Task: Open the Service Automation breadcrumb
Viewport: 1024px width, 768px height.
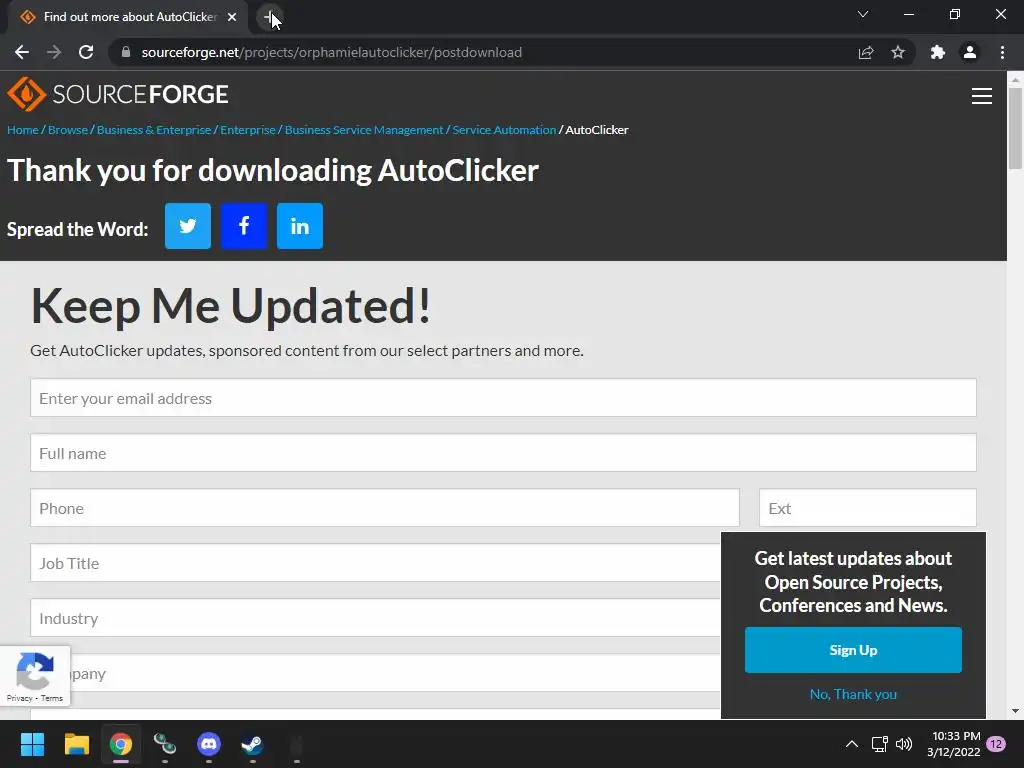Action: point(504,130)
